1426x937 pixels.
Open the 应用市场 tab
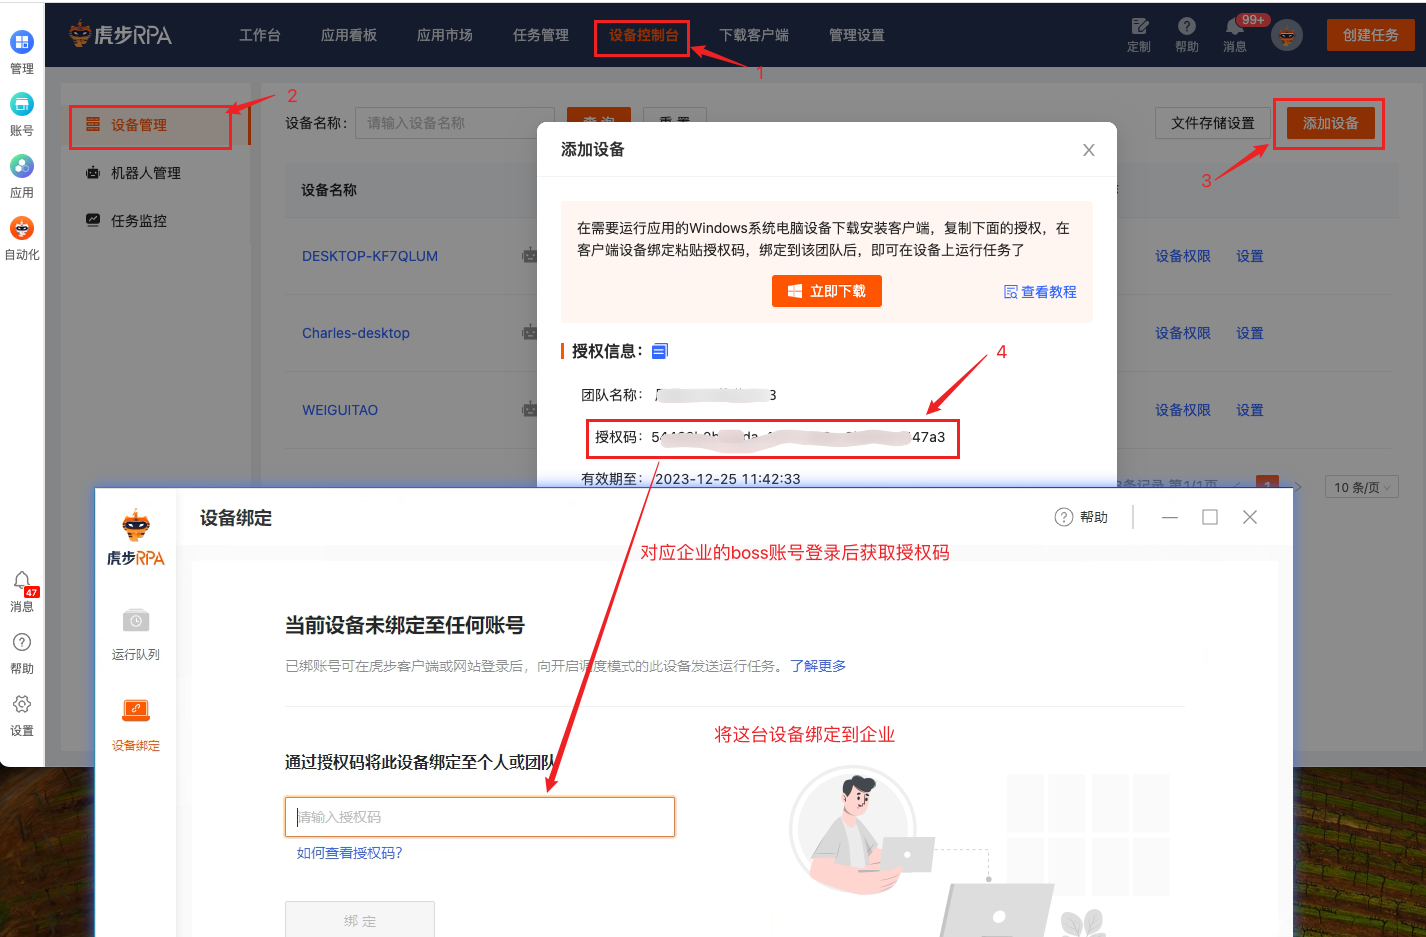click(x=445, y=35)
